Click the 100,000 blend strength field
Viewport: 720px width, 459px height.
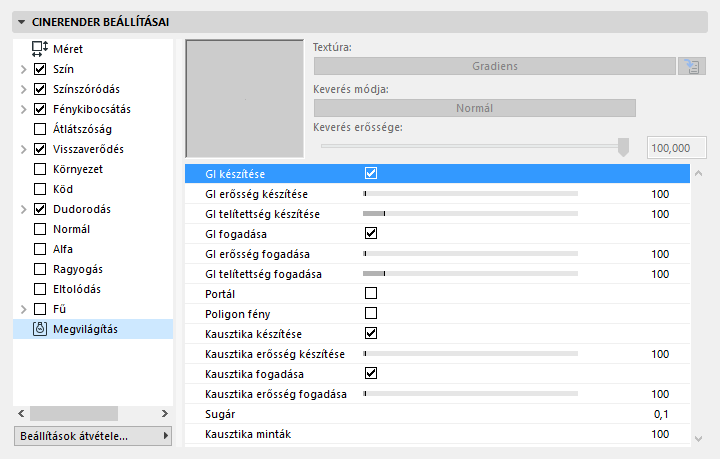676,148
